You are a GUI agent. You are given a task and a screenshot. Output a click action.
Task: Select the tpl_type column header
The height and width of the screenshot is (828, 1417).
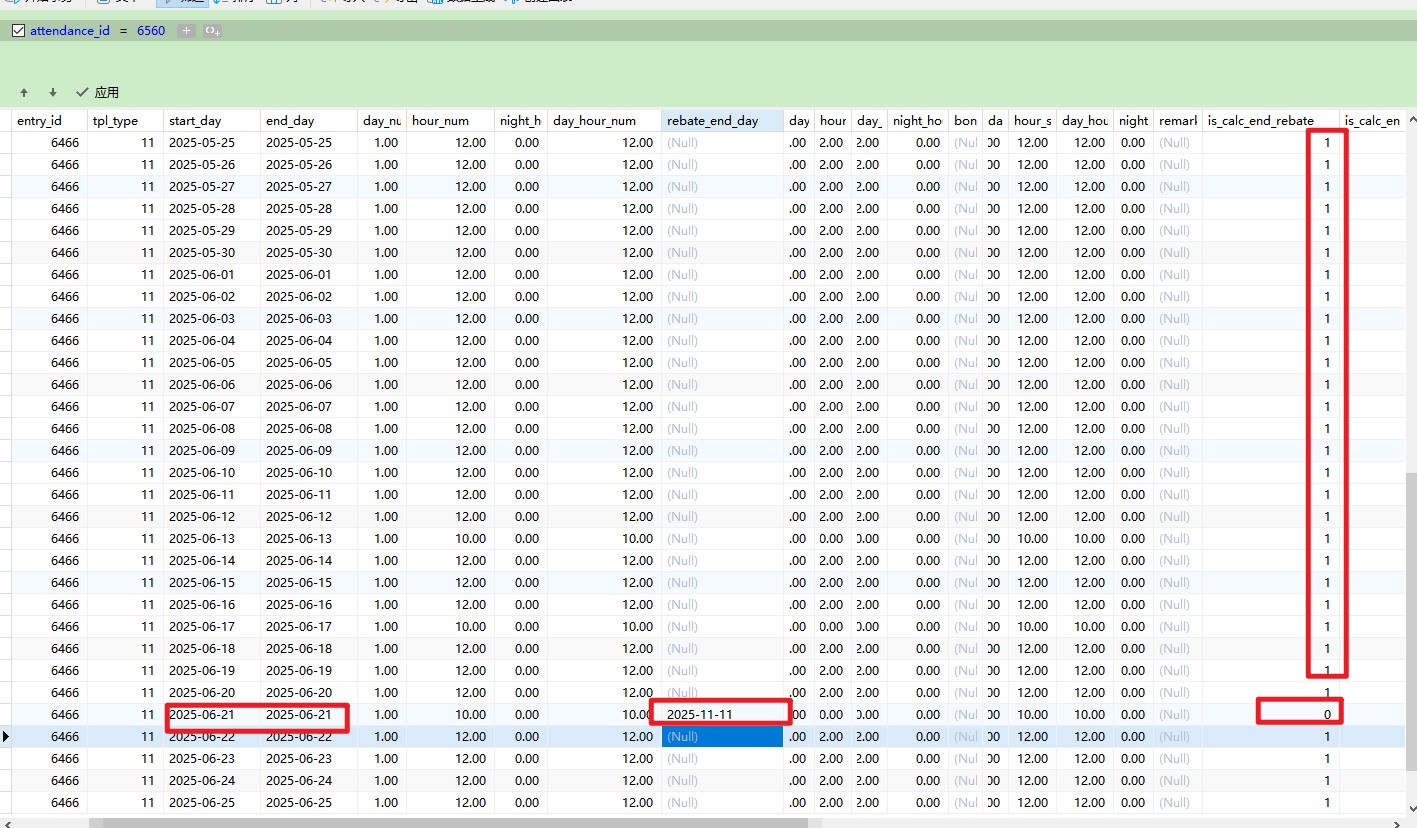point(125,120)
